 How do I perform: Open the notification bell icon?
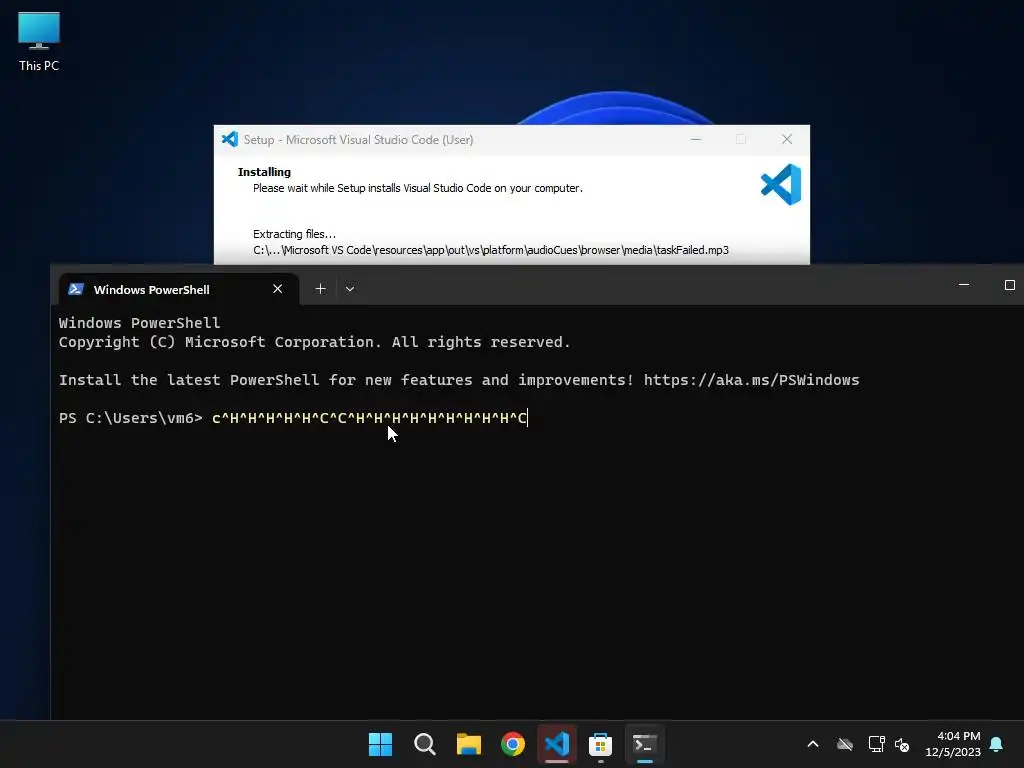pyautogui.click(x=997, y=744)
